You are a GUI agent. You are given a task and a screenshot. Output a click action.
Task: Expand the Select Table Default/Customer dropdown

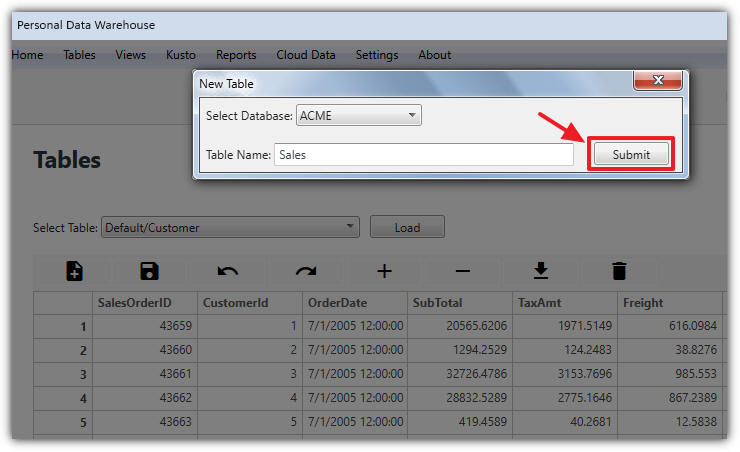230,227
